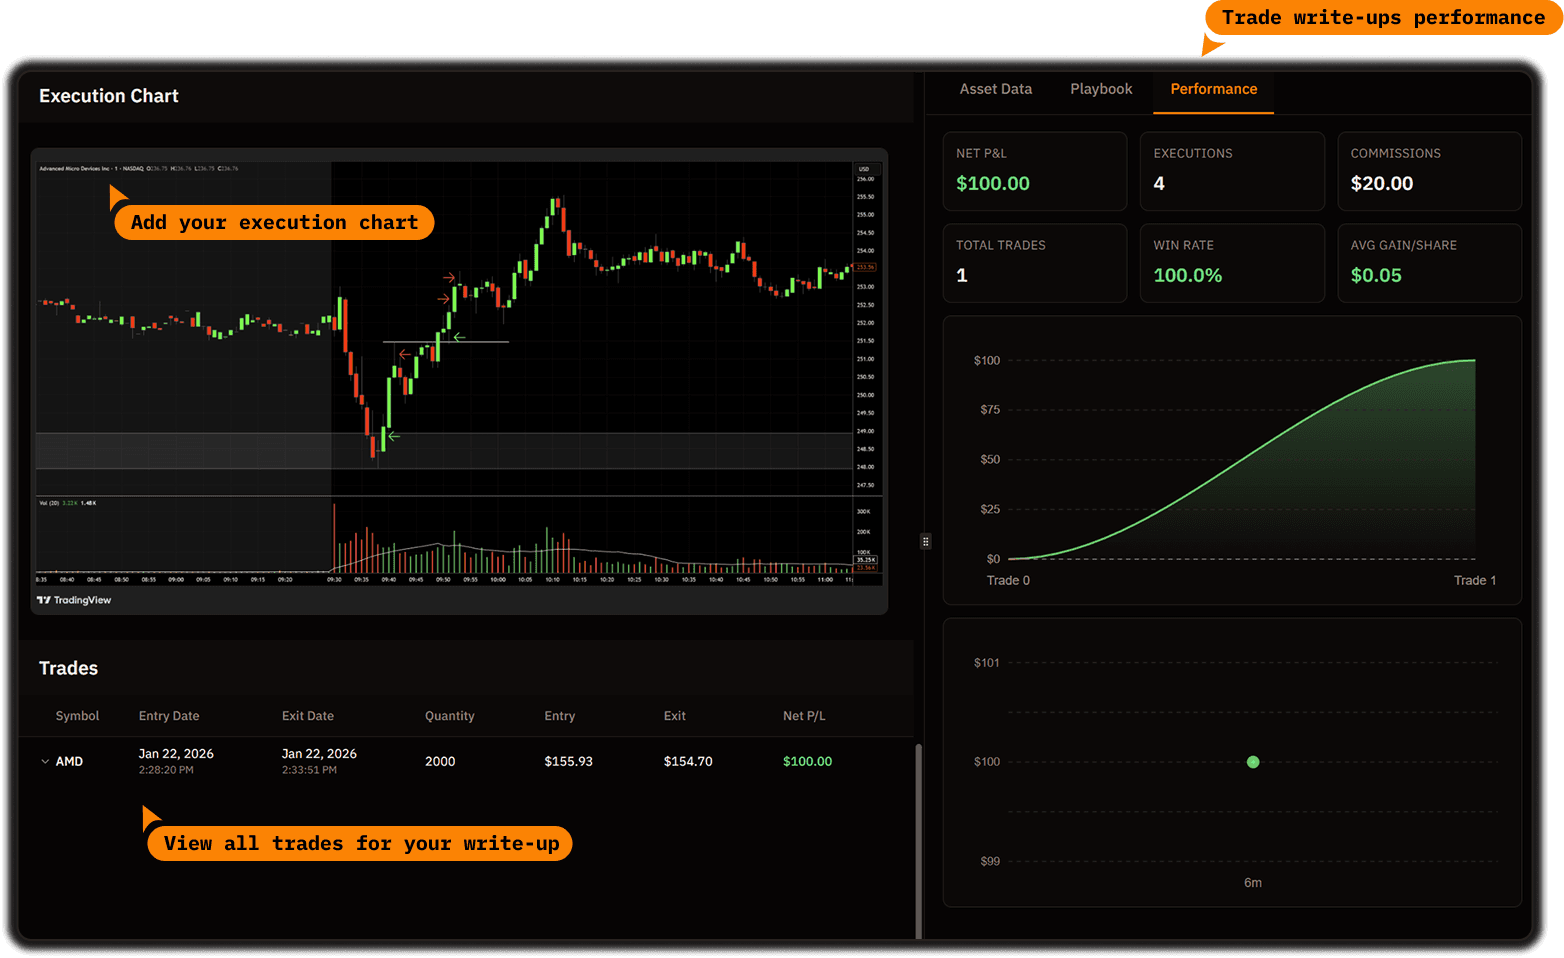The height and width of the screenshot is (958, 1564).
Task: Click the 100.0% Win Rate stat card
Action: click(x=1232, y=263)
